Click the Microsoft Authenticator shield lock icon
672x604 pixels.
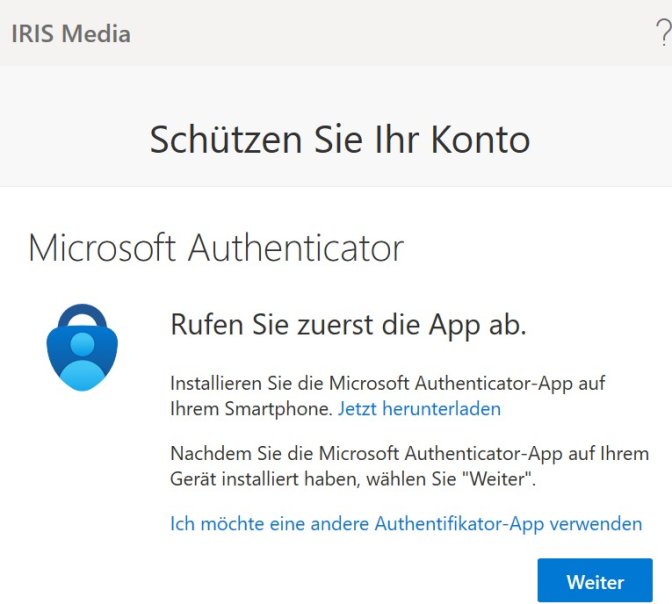[x=82, y=348]
